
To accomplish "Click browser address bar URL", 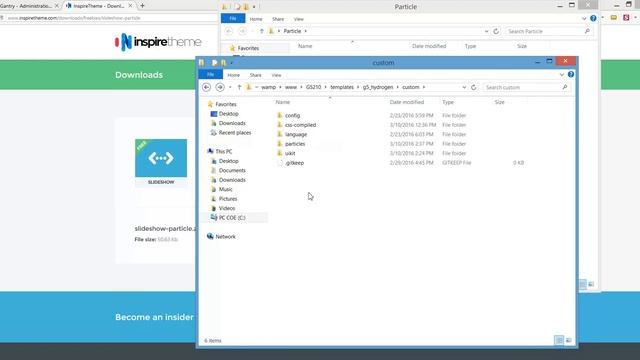I will point(74,18).
